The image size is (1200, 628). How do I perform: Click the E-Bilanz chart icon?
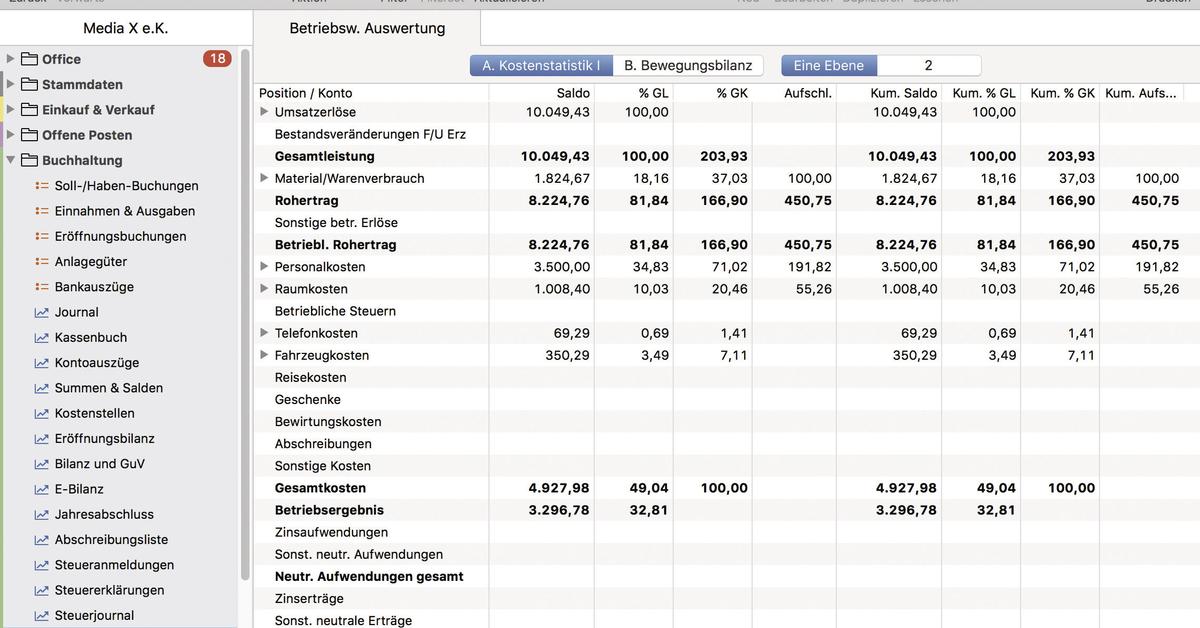pyautogui.click(x=42, y=489)
